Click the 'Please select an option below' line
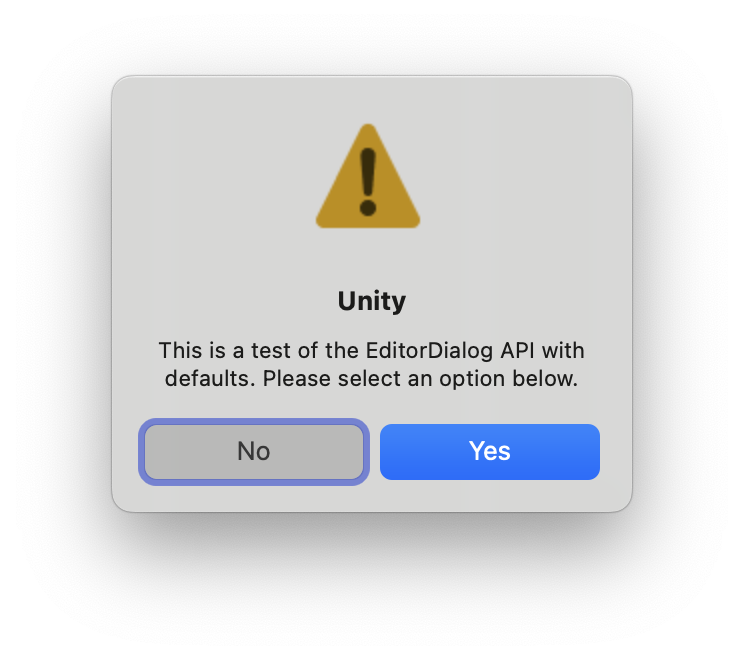Image resolution: width=744 pixels, height=660 pixels. (x=420, y=379)
